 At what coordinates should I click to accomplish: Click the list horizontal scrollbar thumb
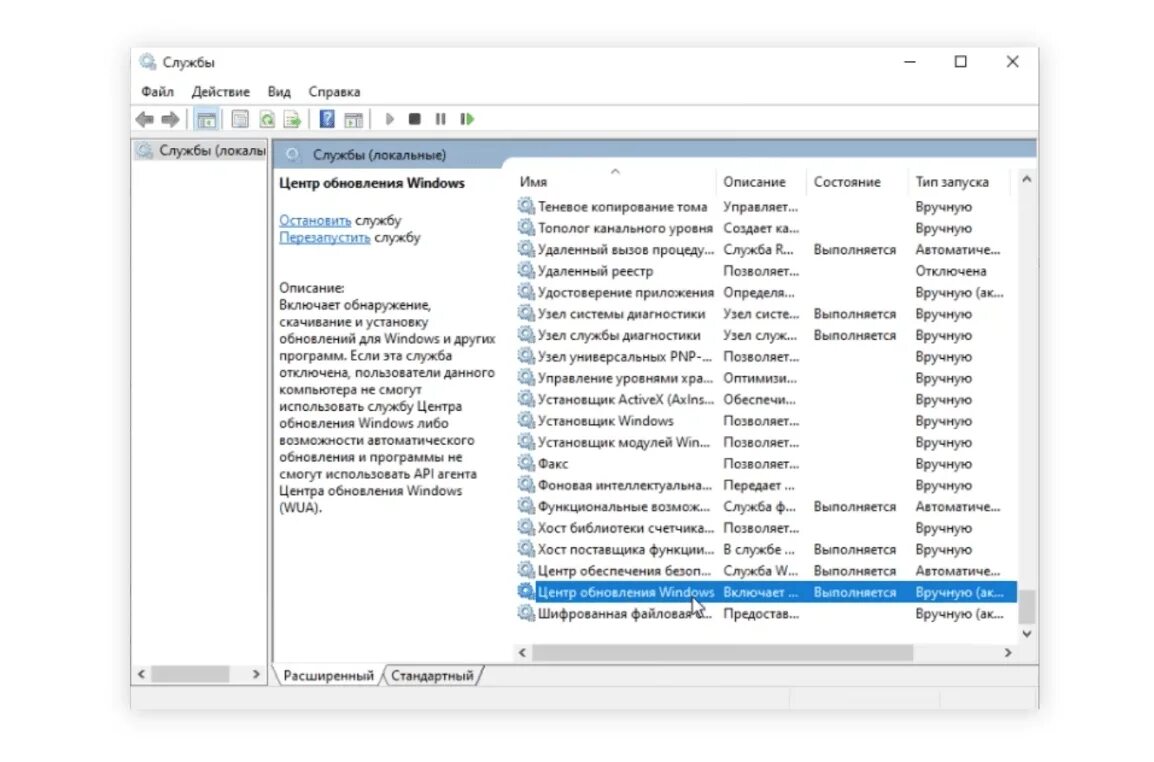click(723, 652)
